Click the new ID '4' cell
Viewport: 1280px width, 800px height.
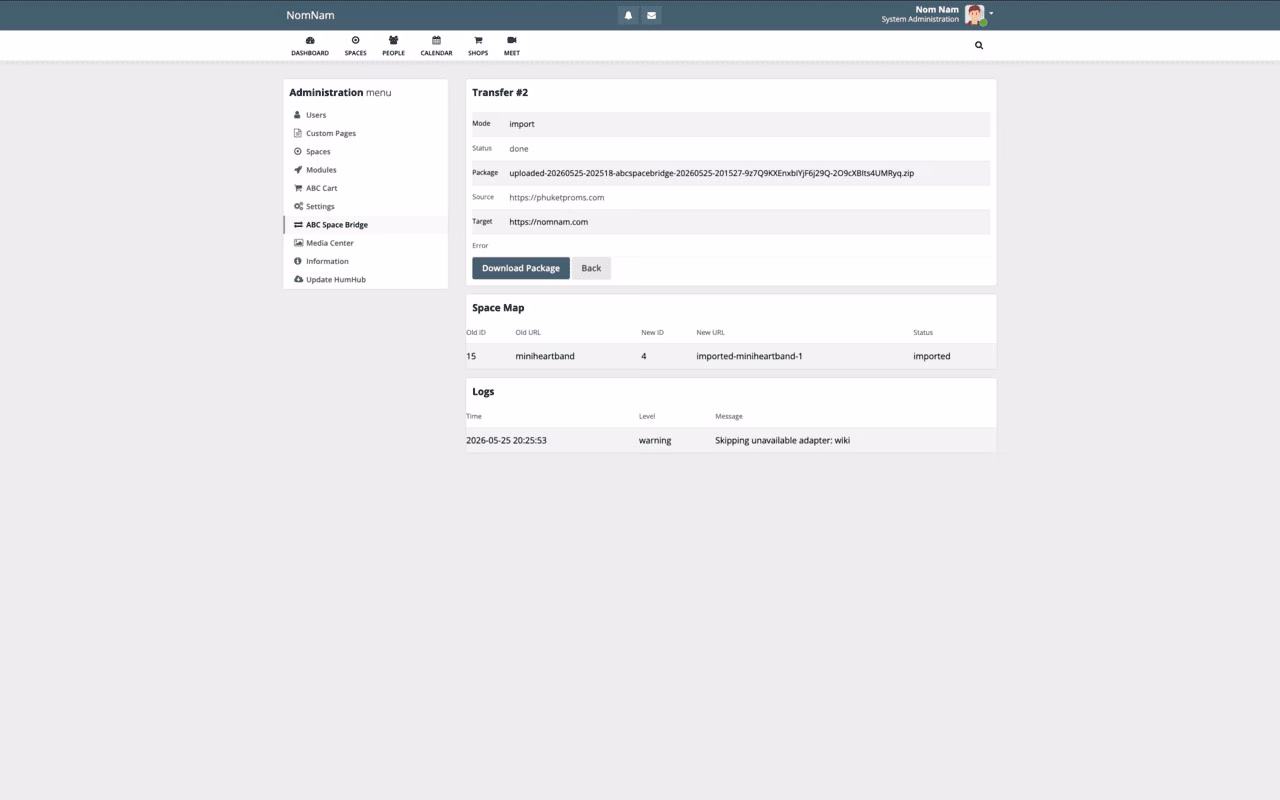(644, 356)
